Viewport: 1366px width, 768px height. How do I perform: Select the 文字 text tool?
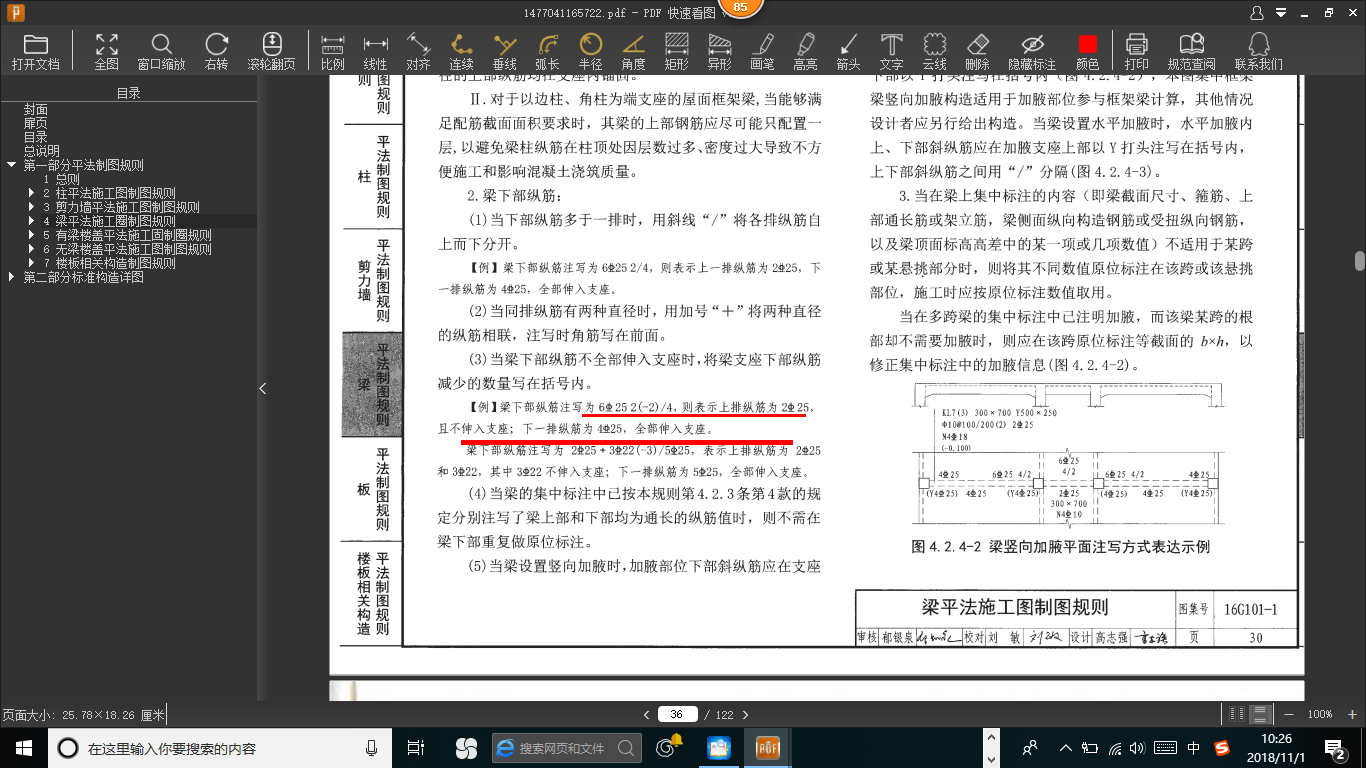point(891,51)
